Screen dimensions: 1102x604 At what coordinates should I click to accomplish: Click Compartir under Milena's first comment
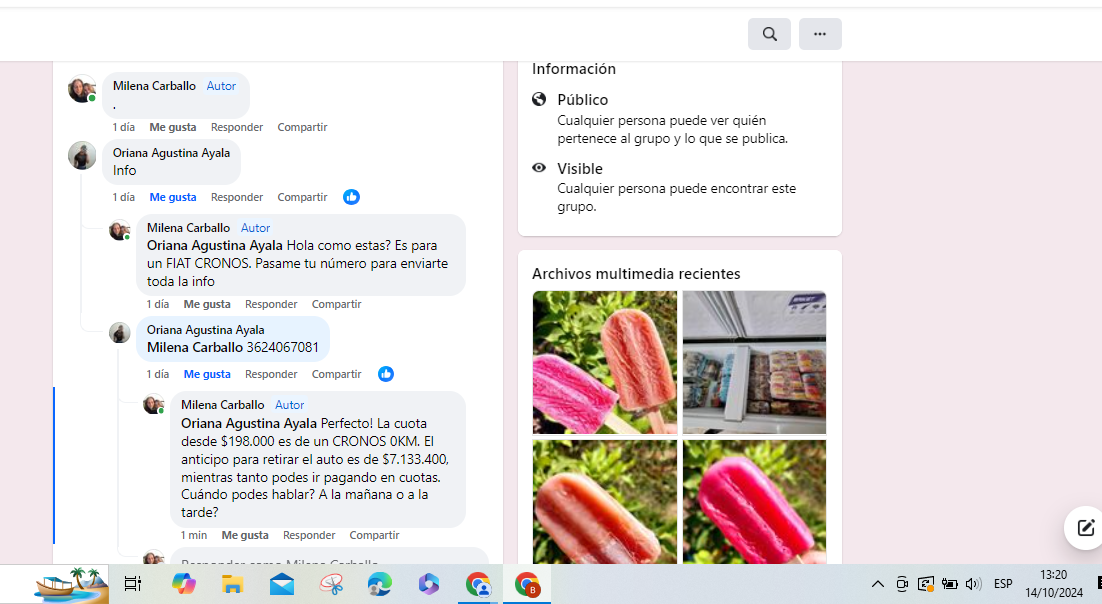[302, 127]
